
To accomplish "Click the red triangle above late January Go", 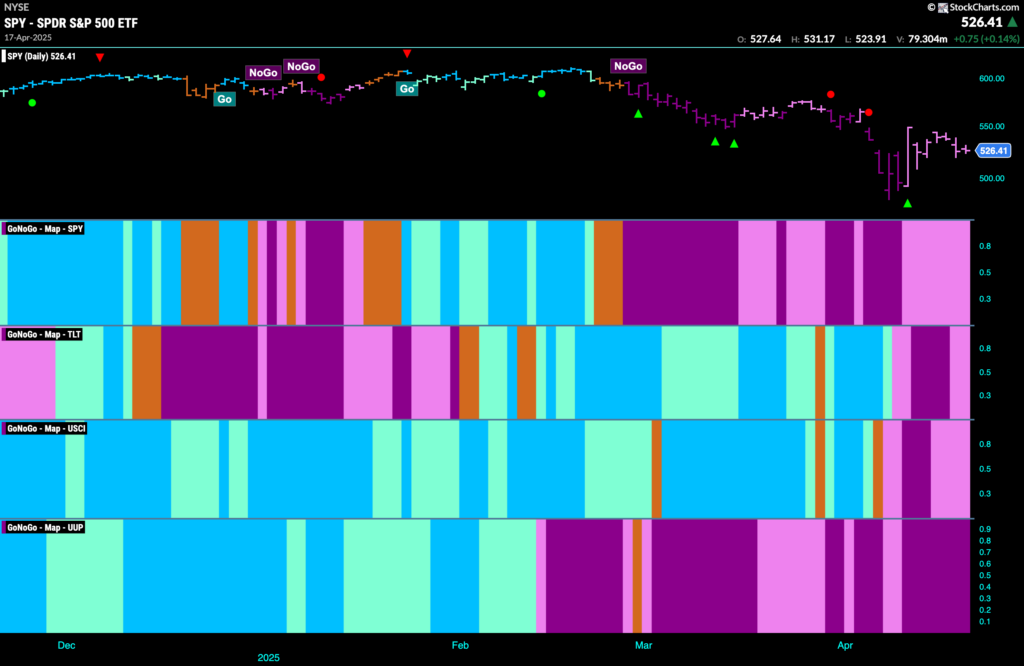I will click(407, 54).
